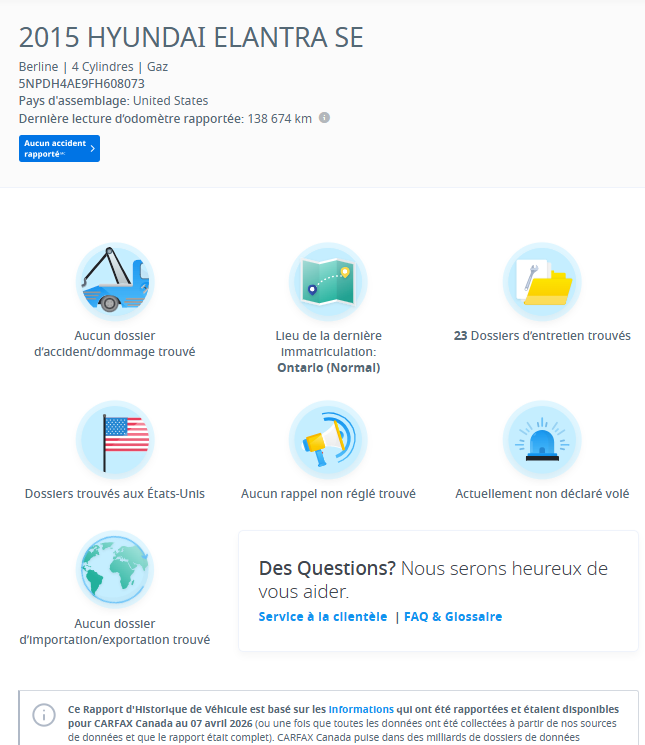
Task: Open the Service à la clientèle link
Action: pyautogui.click(x=322, y=616)
